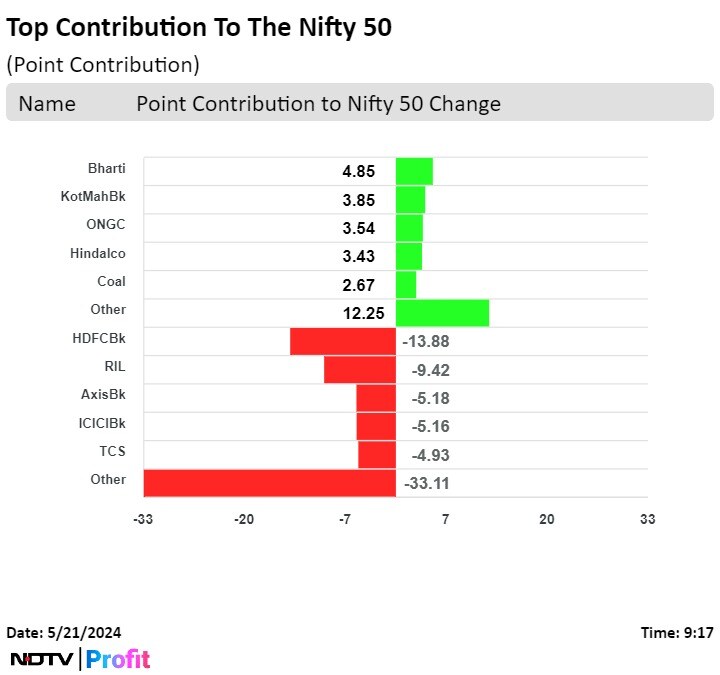The height and width of the screenshot is (675, 720).
Task: Select the red HDFCBk bar
Action: tap(343, 341)
